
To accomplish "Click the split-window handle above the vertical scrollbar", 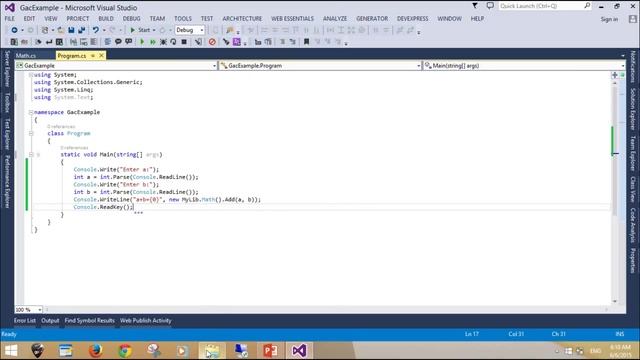I will (x=615, y=75).
